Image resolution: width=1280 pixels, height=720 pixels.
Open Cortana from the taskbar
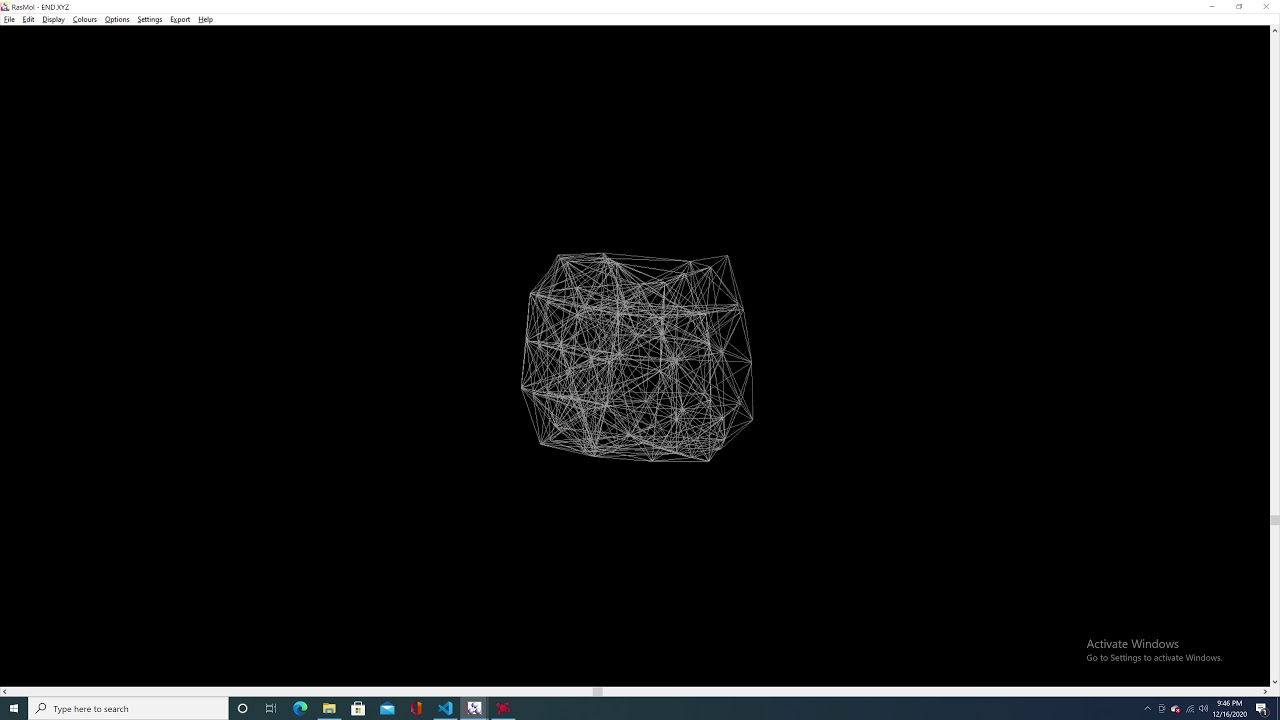[242, 708]
